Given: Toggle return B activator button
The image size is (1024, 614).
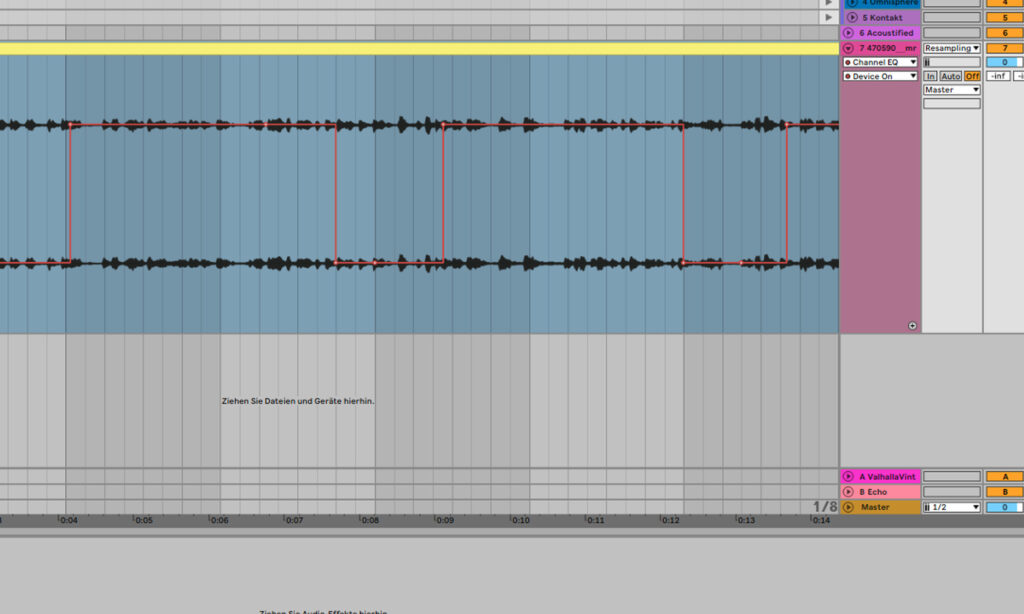Looking at the screenshot, I should [1005, 492].
